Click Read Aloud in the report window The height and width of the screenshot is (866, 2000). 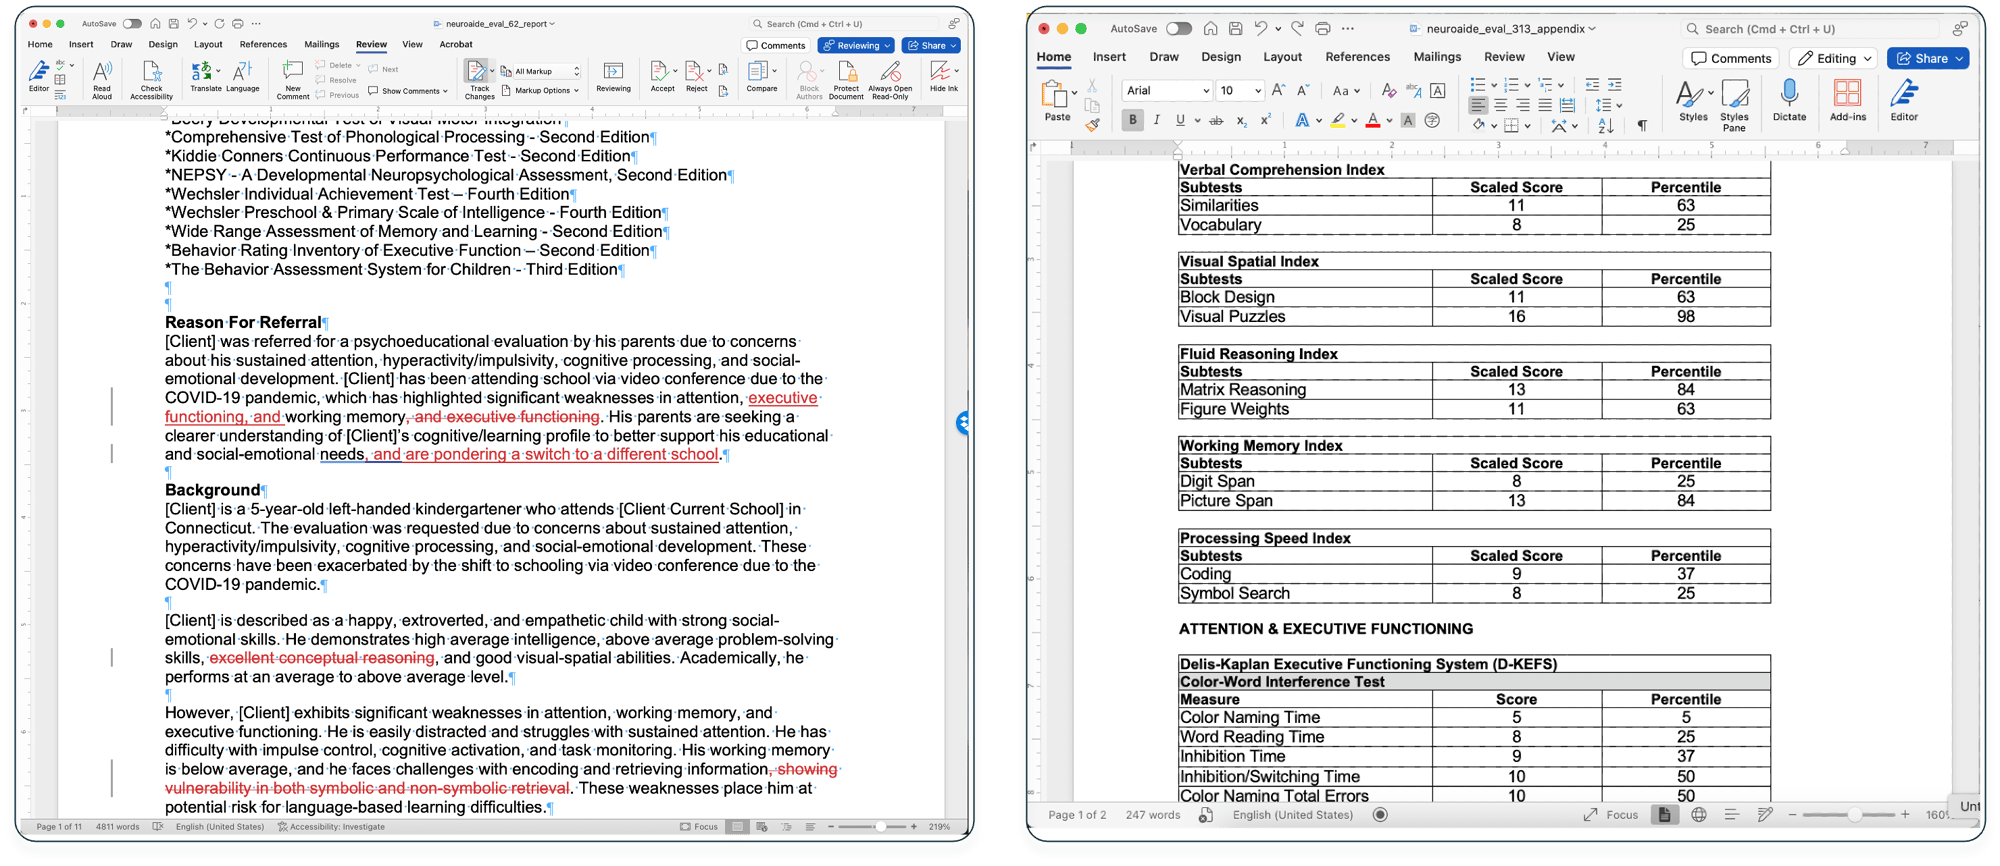click(102, 80)
